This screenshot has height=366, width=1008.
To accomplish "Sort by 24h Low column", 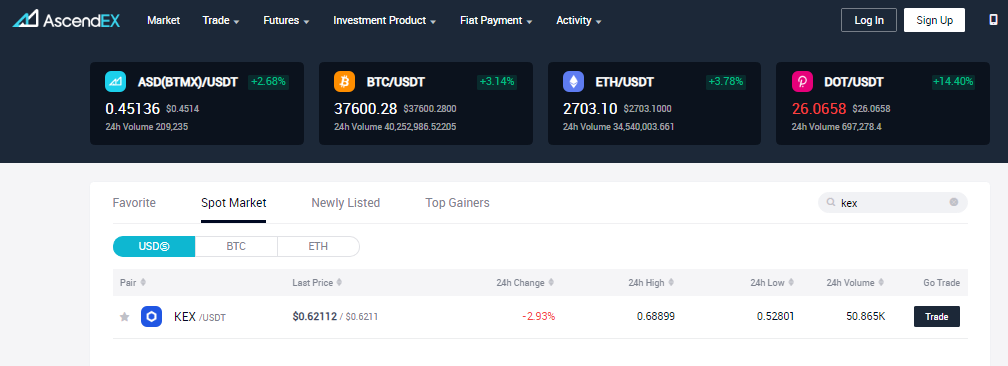I will pos(772,282).
